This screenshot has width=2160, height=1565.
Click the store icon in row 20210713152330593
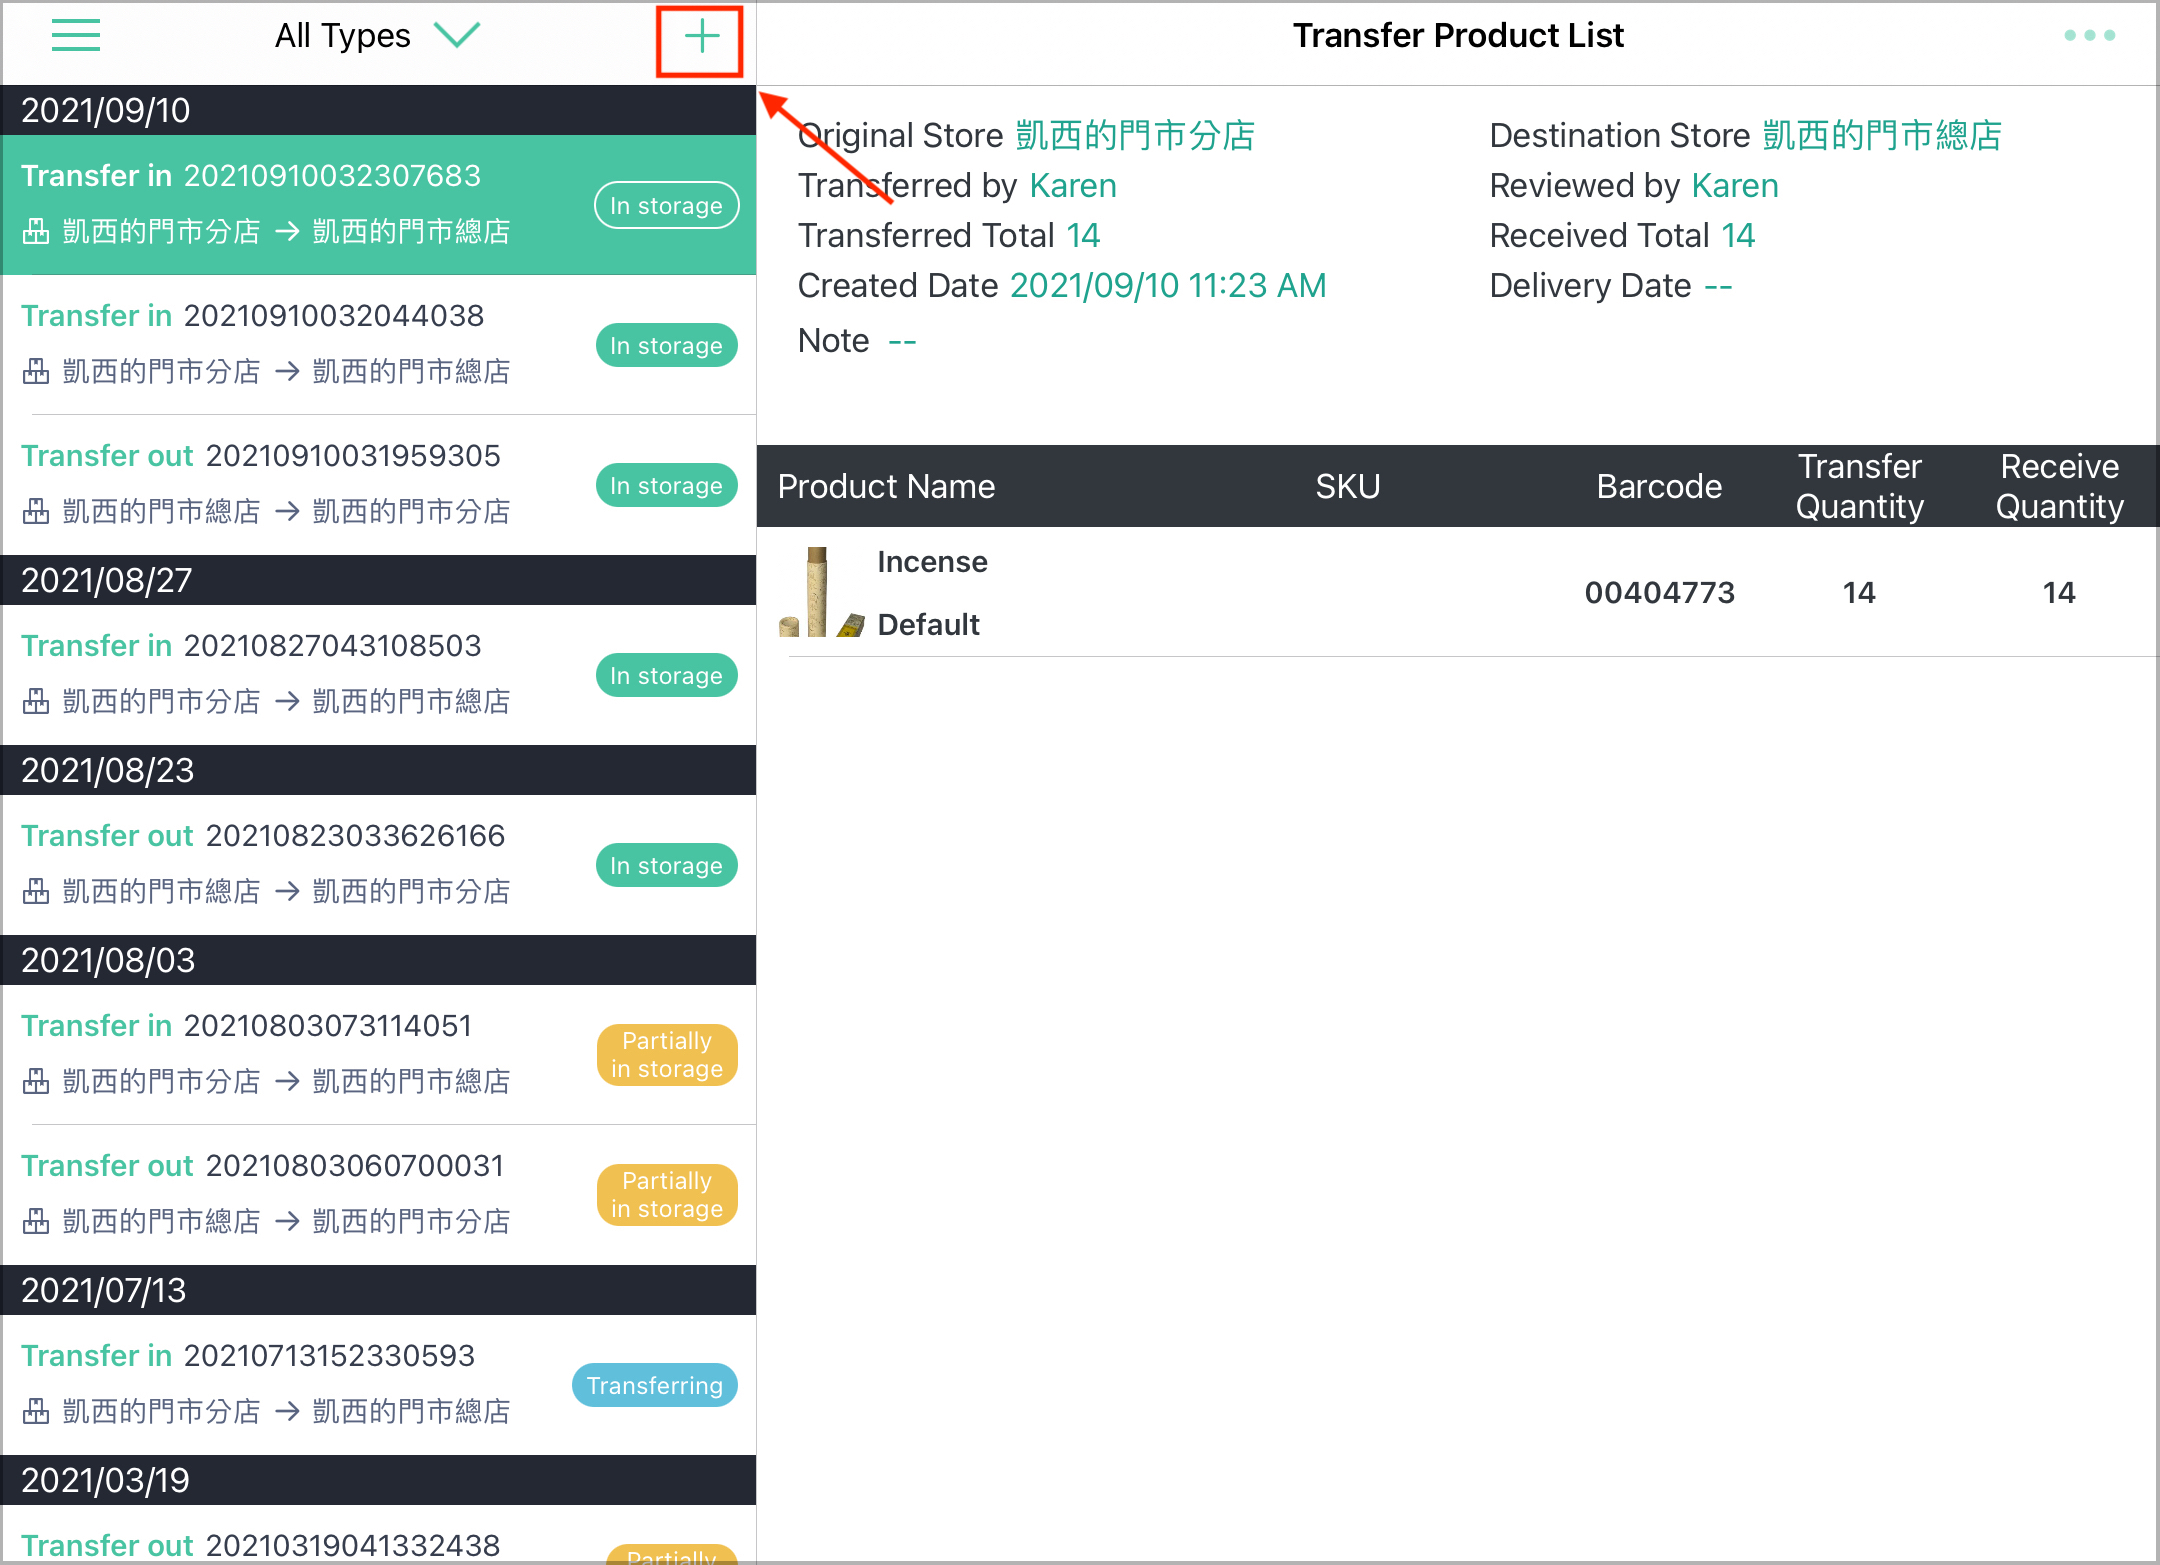[x=36, y=1412]
